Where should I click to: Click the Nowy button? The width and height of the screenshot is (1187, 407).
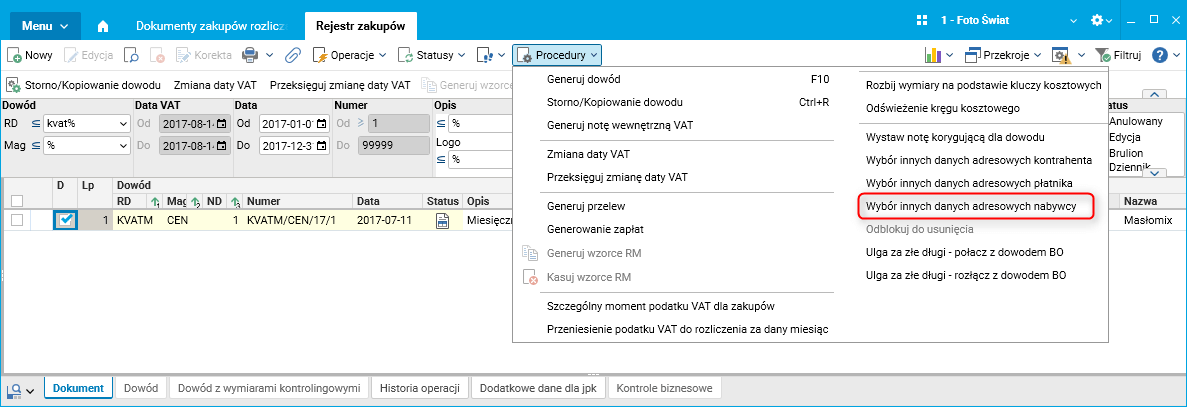31,55
